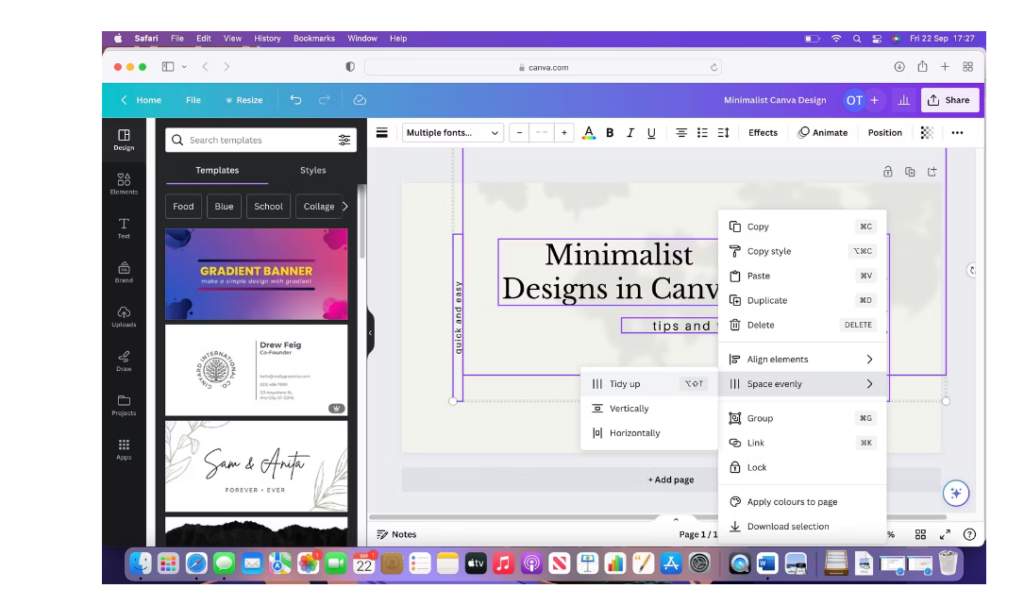
Task: Space elements Horizontally
Action: pos(649,433)
